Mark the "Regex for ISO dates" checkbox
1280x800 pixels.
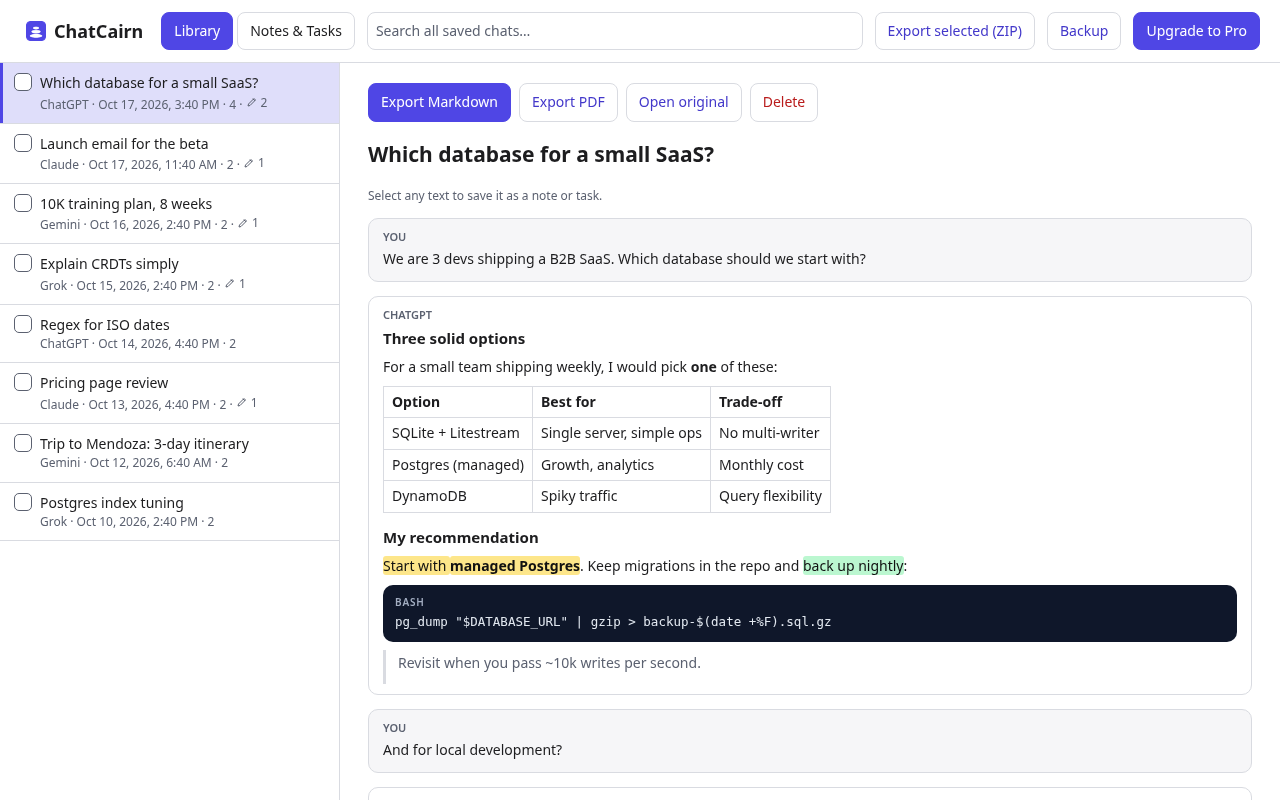23,324
